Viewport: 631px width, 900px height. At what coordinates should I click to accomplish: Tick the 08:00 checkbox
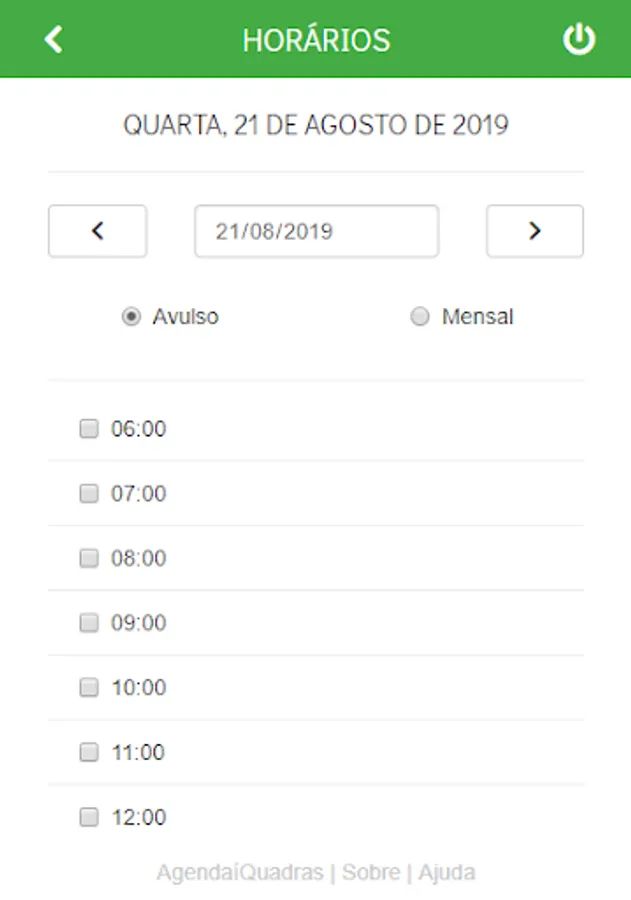(x=89, y=558)
